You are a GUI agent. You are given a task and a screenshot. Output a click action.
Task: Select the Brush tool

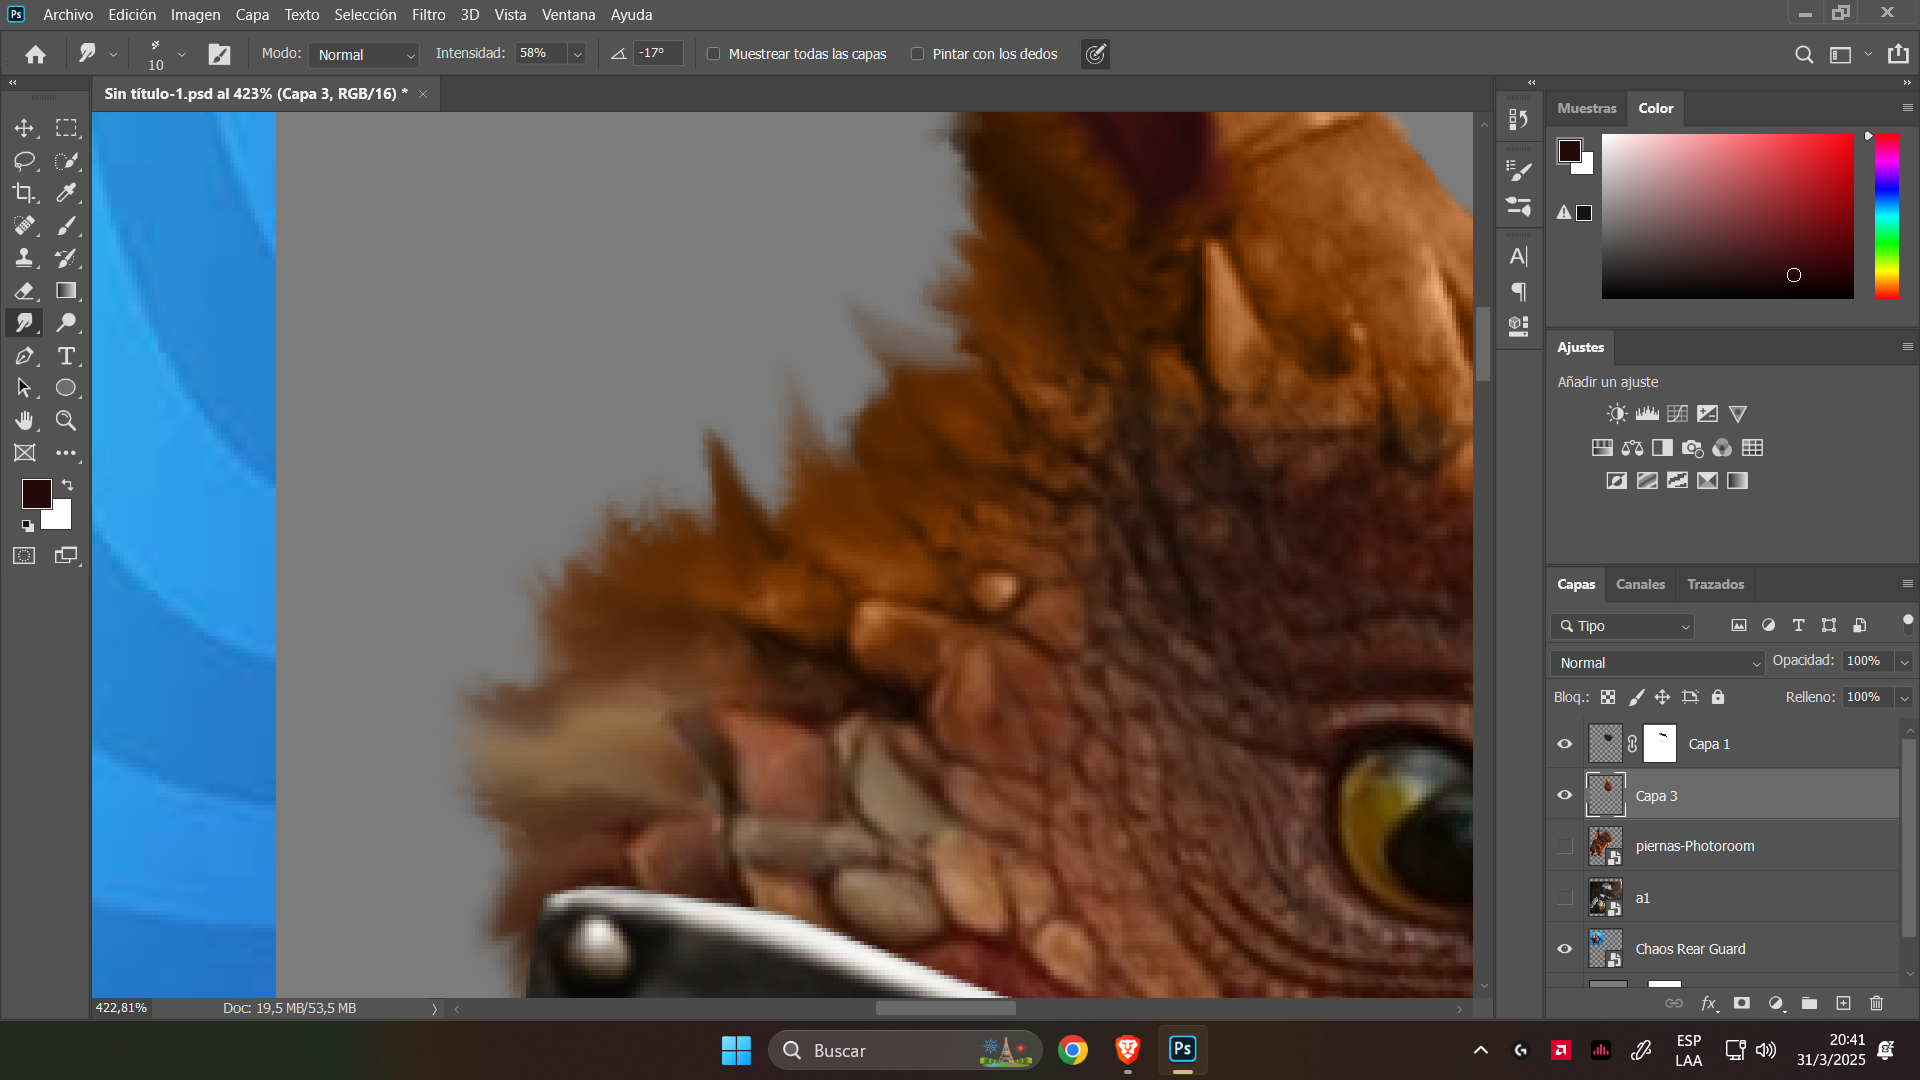coord(66,226)
